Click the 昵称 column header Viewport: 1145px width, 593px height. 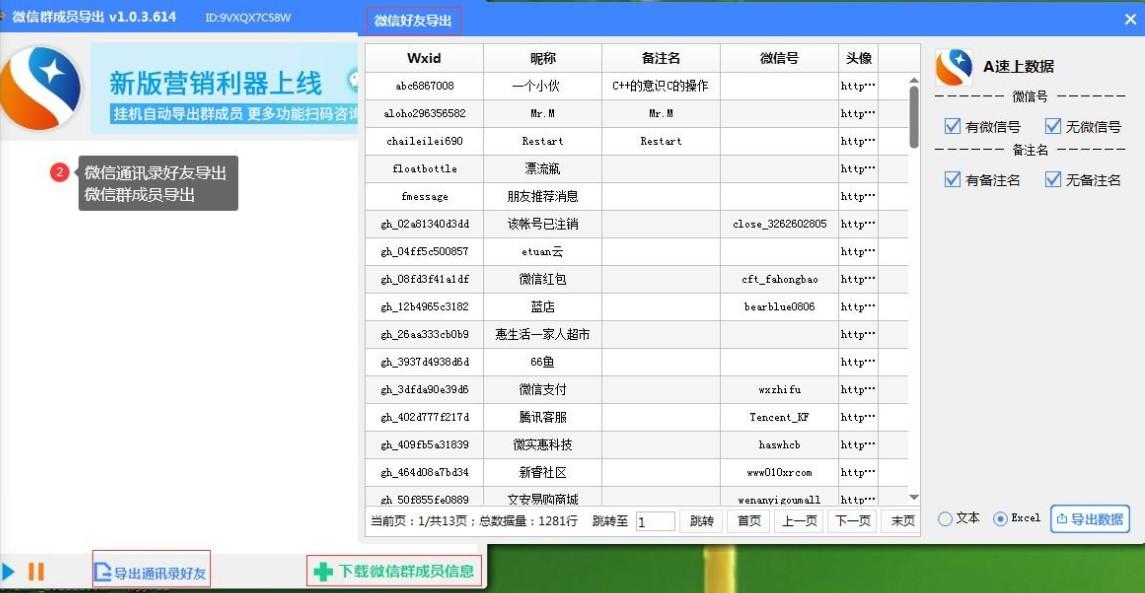[543, 58]
